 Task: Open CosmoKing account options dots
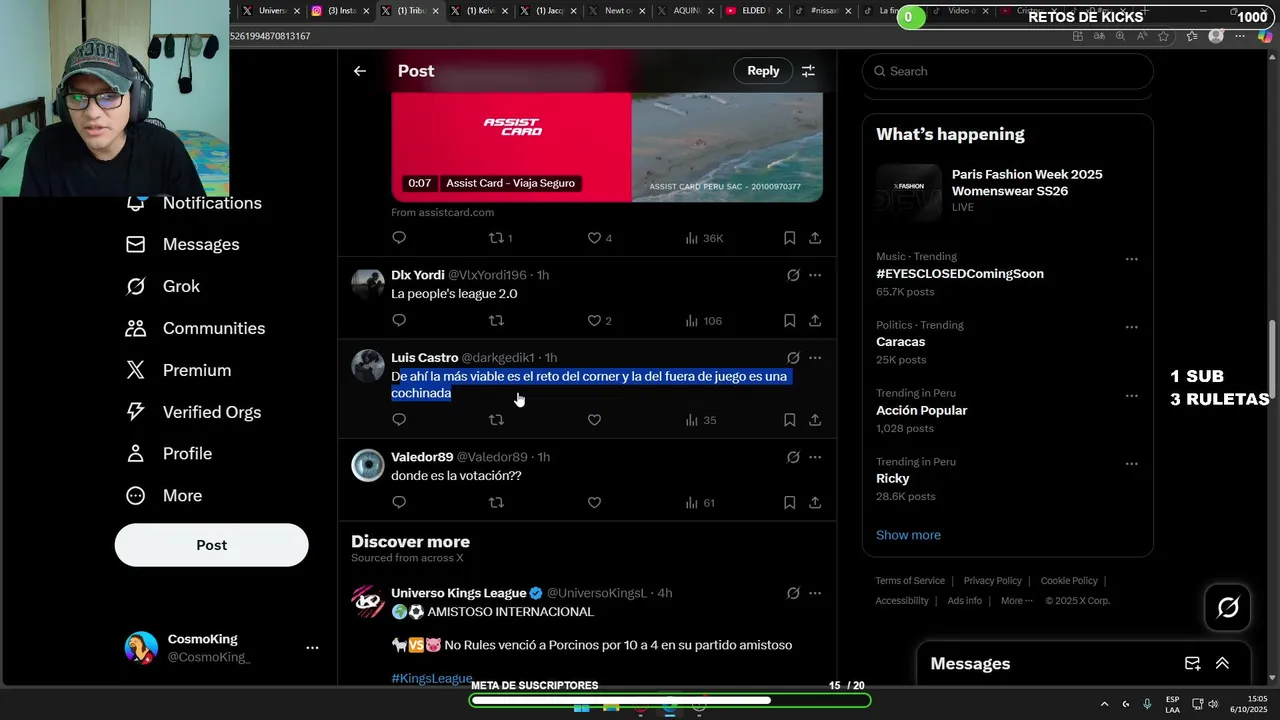click(x=312, y=648)
